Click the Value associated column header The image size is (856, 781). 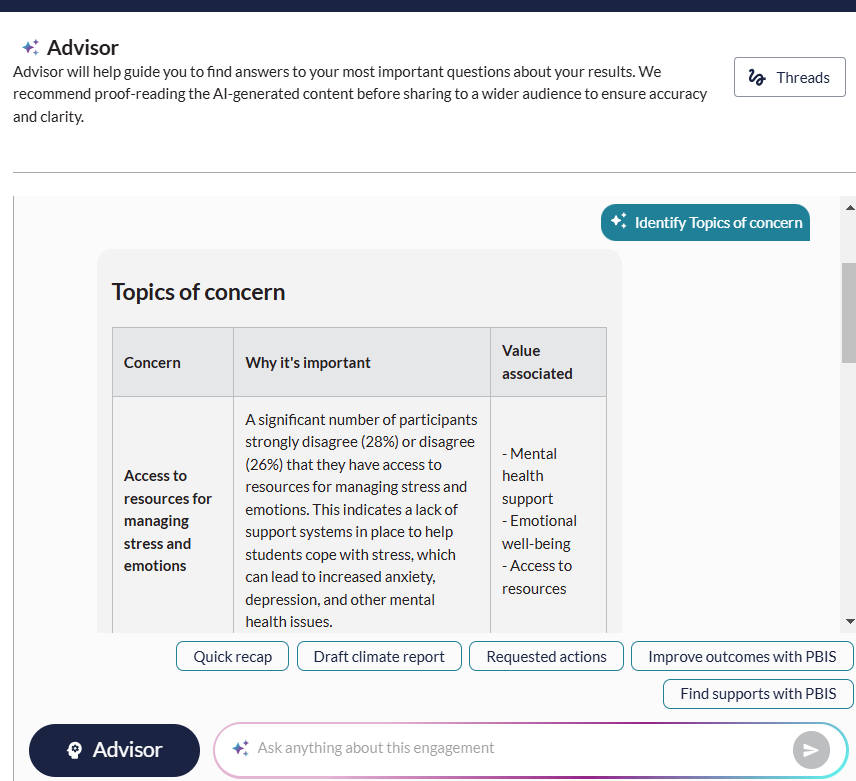tap(537, 362)
